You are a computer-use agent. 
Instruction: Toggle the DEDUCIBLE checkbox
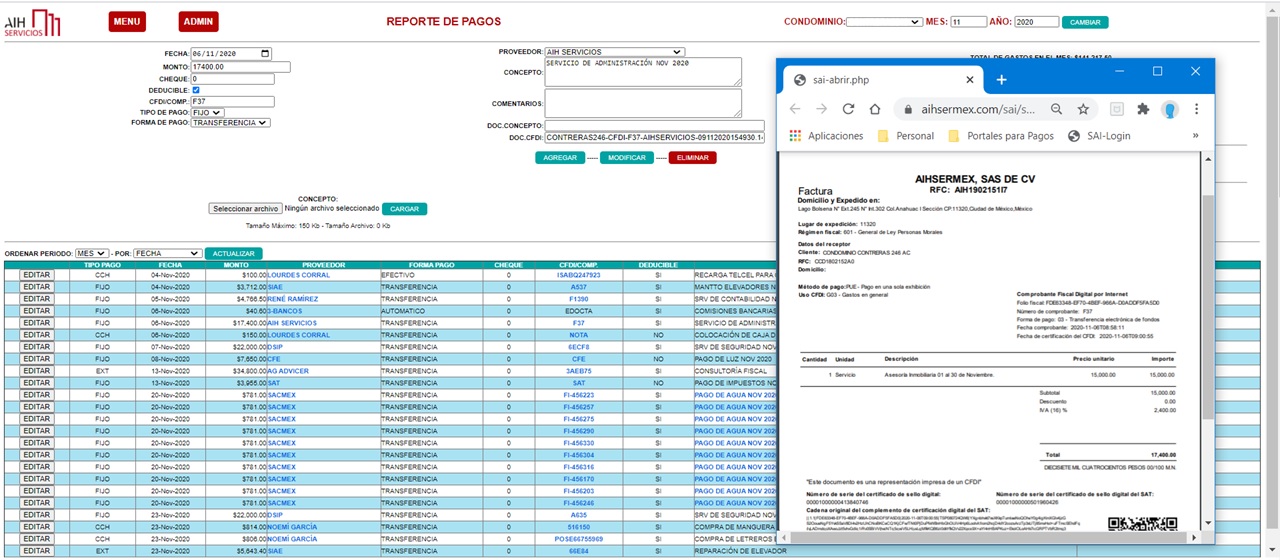(x=196, y=90)
